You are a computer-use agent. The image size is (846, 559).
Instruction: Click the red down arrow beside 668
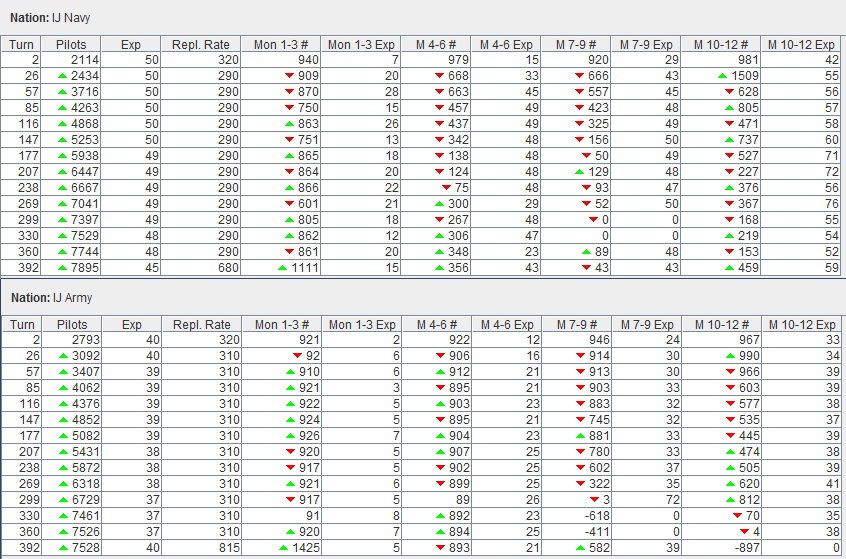(x=440, y=76)
